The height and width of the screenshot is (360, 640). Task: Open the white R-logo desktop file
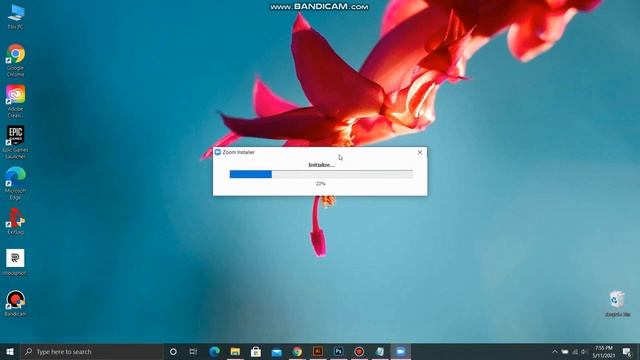16,262
